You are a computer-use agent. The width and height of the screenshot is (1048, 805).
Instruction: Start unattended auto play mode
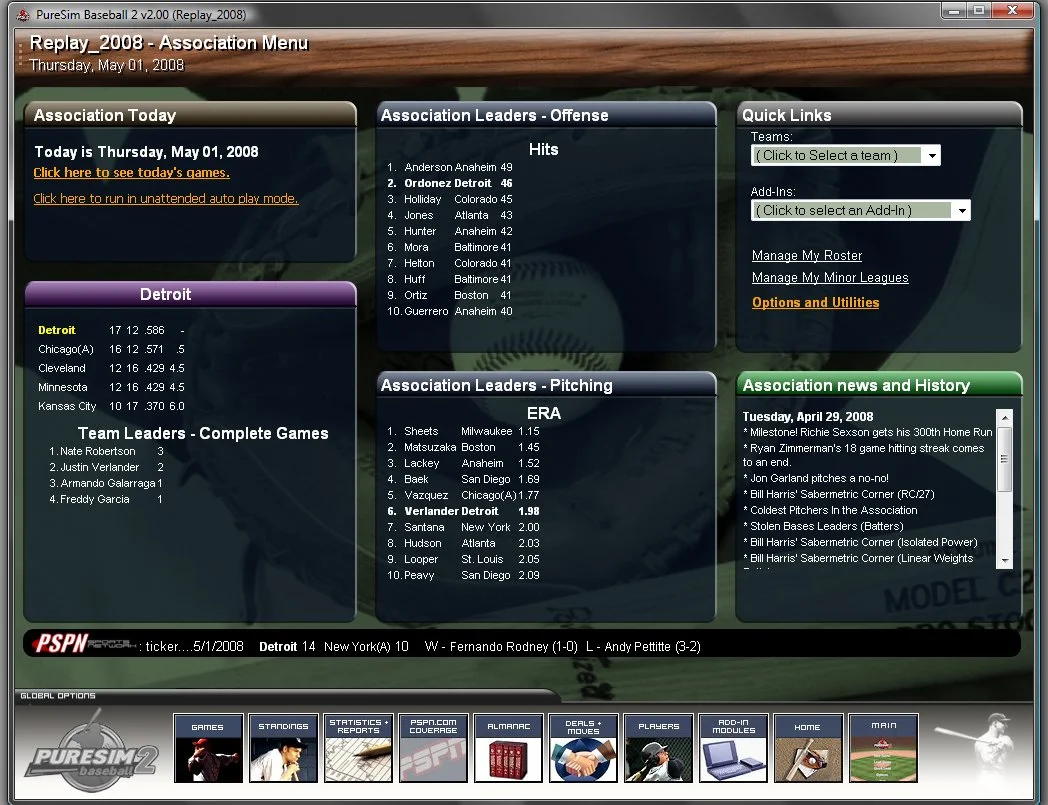(166, 199)
